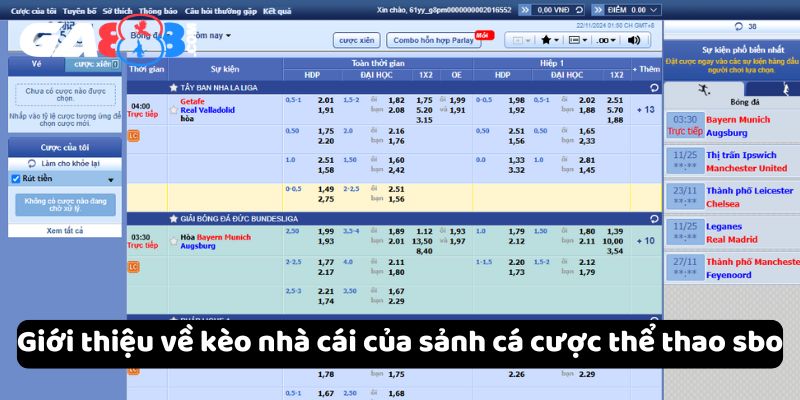
Task: Open Thành phố Manchester vs Feyenoord event
Action: tap(733, 268)
